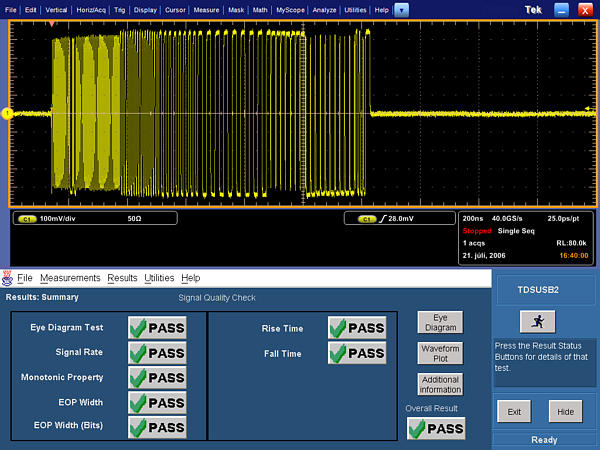Open the Horiz/Acq menu

(90, 9)
